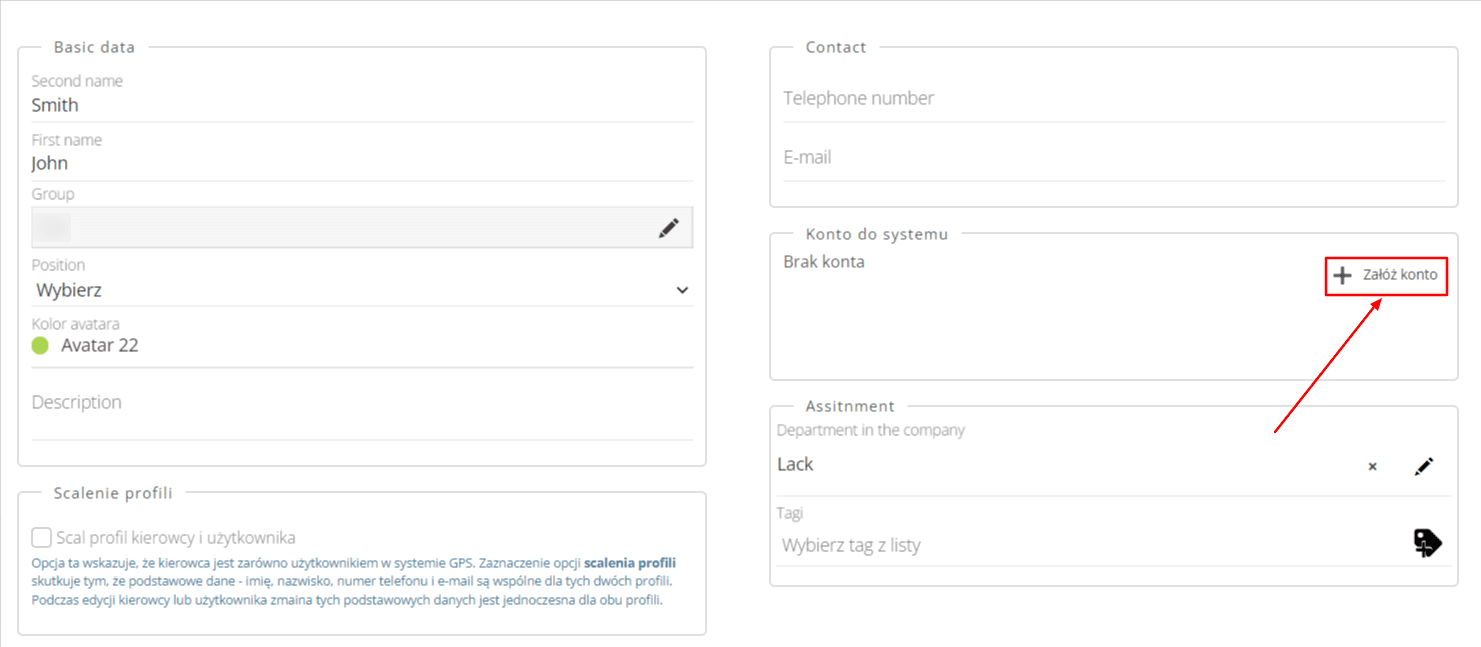Click the Basic data heading
Screen dimensions: 1481x647
point(94,47)
